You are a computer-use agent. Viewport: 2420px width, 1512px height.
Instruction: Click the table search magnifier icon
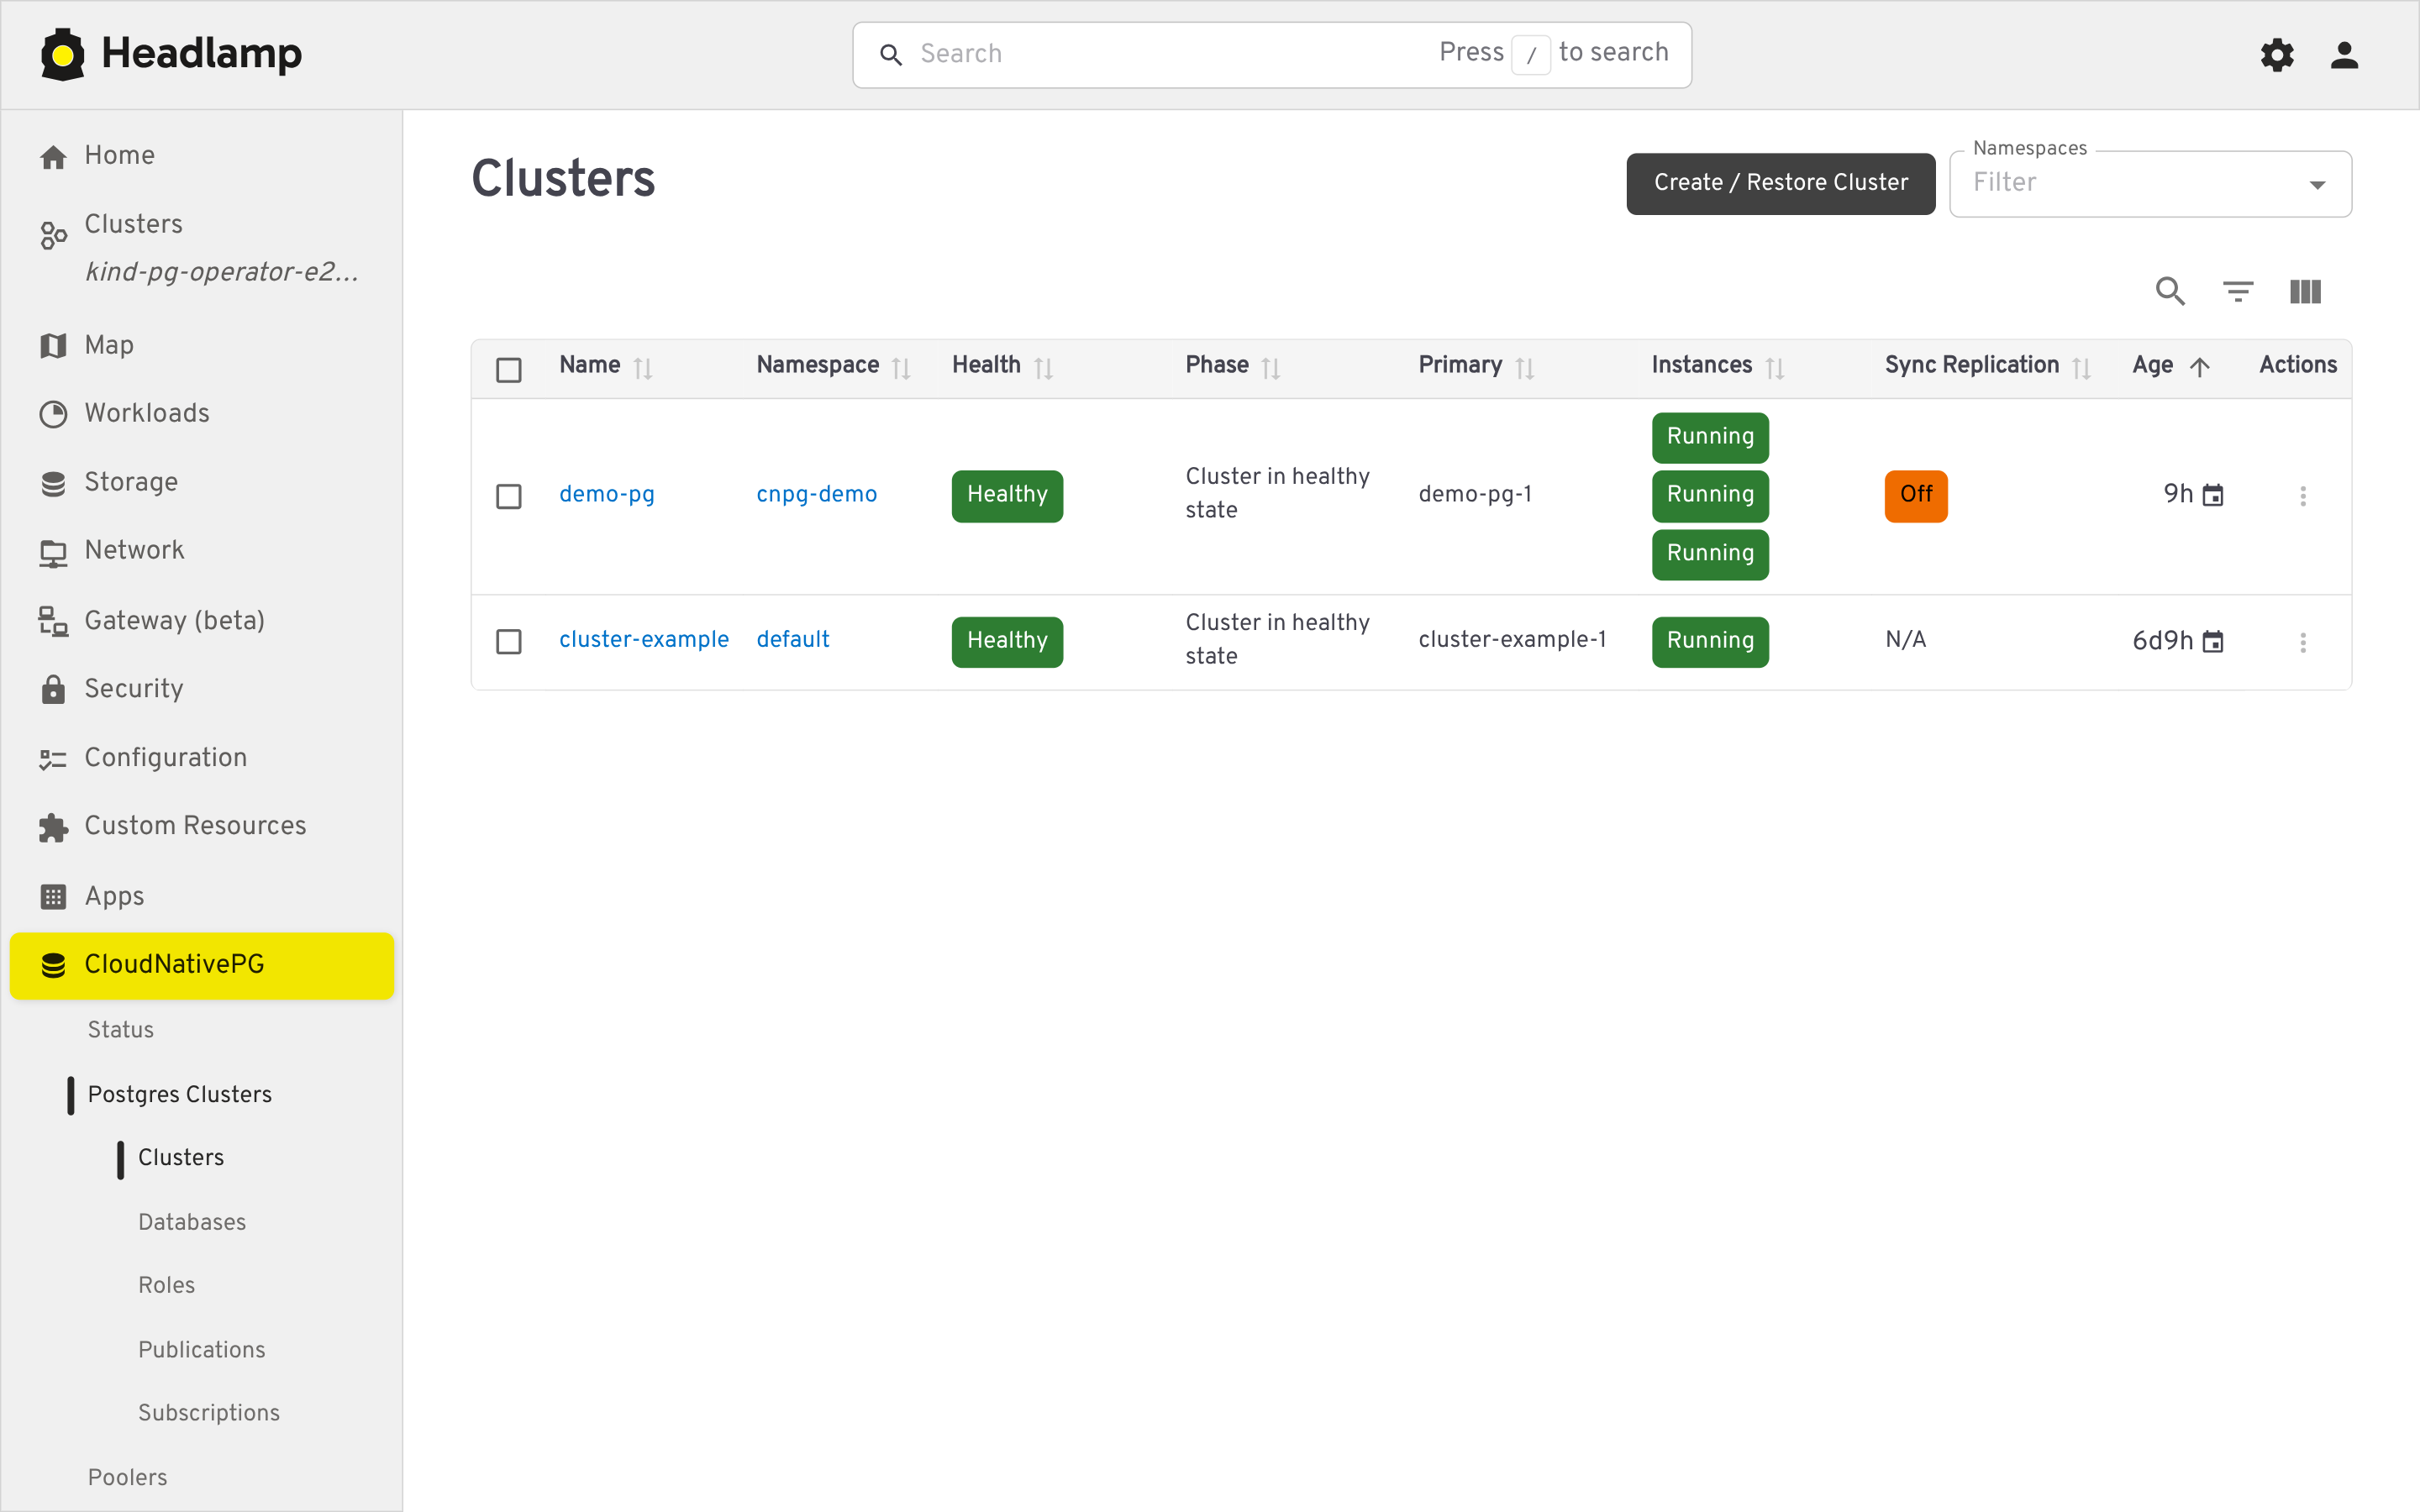2170,291
